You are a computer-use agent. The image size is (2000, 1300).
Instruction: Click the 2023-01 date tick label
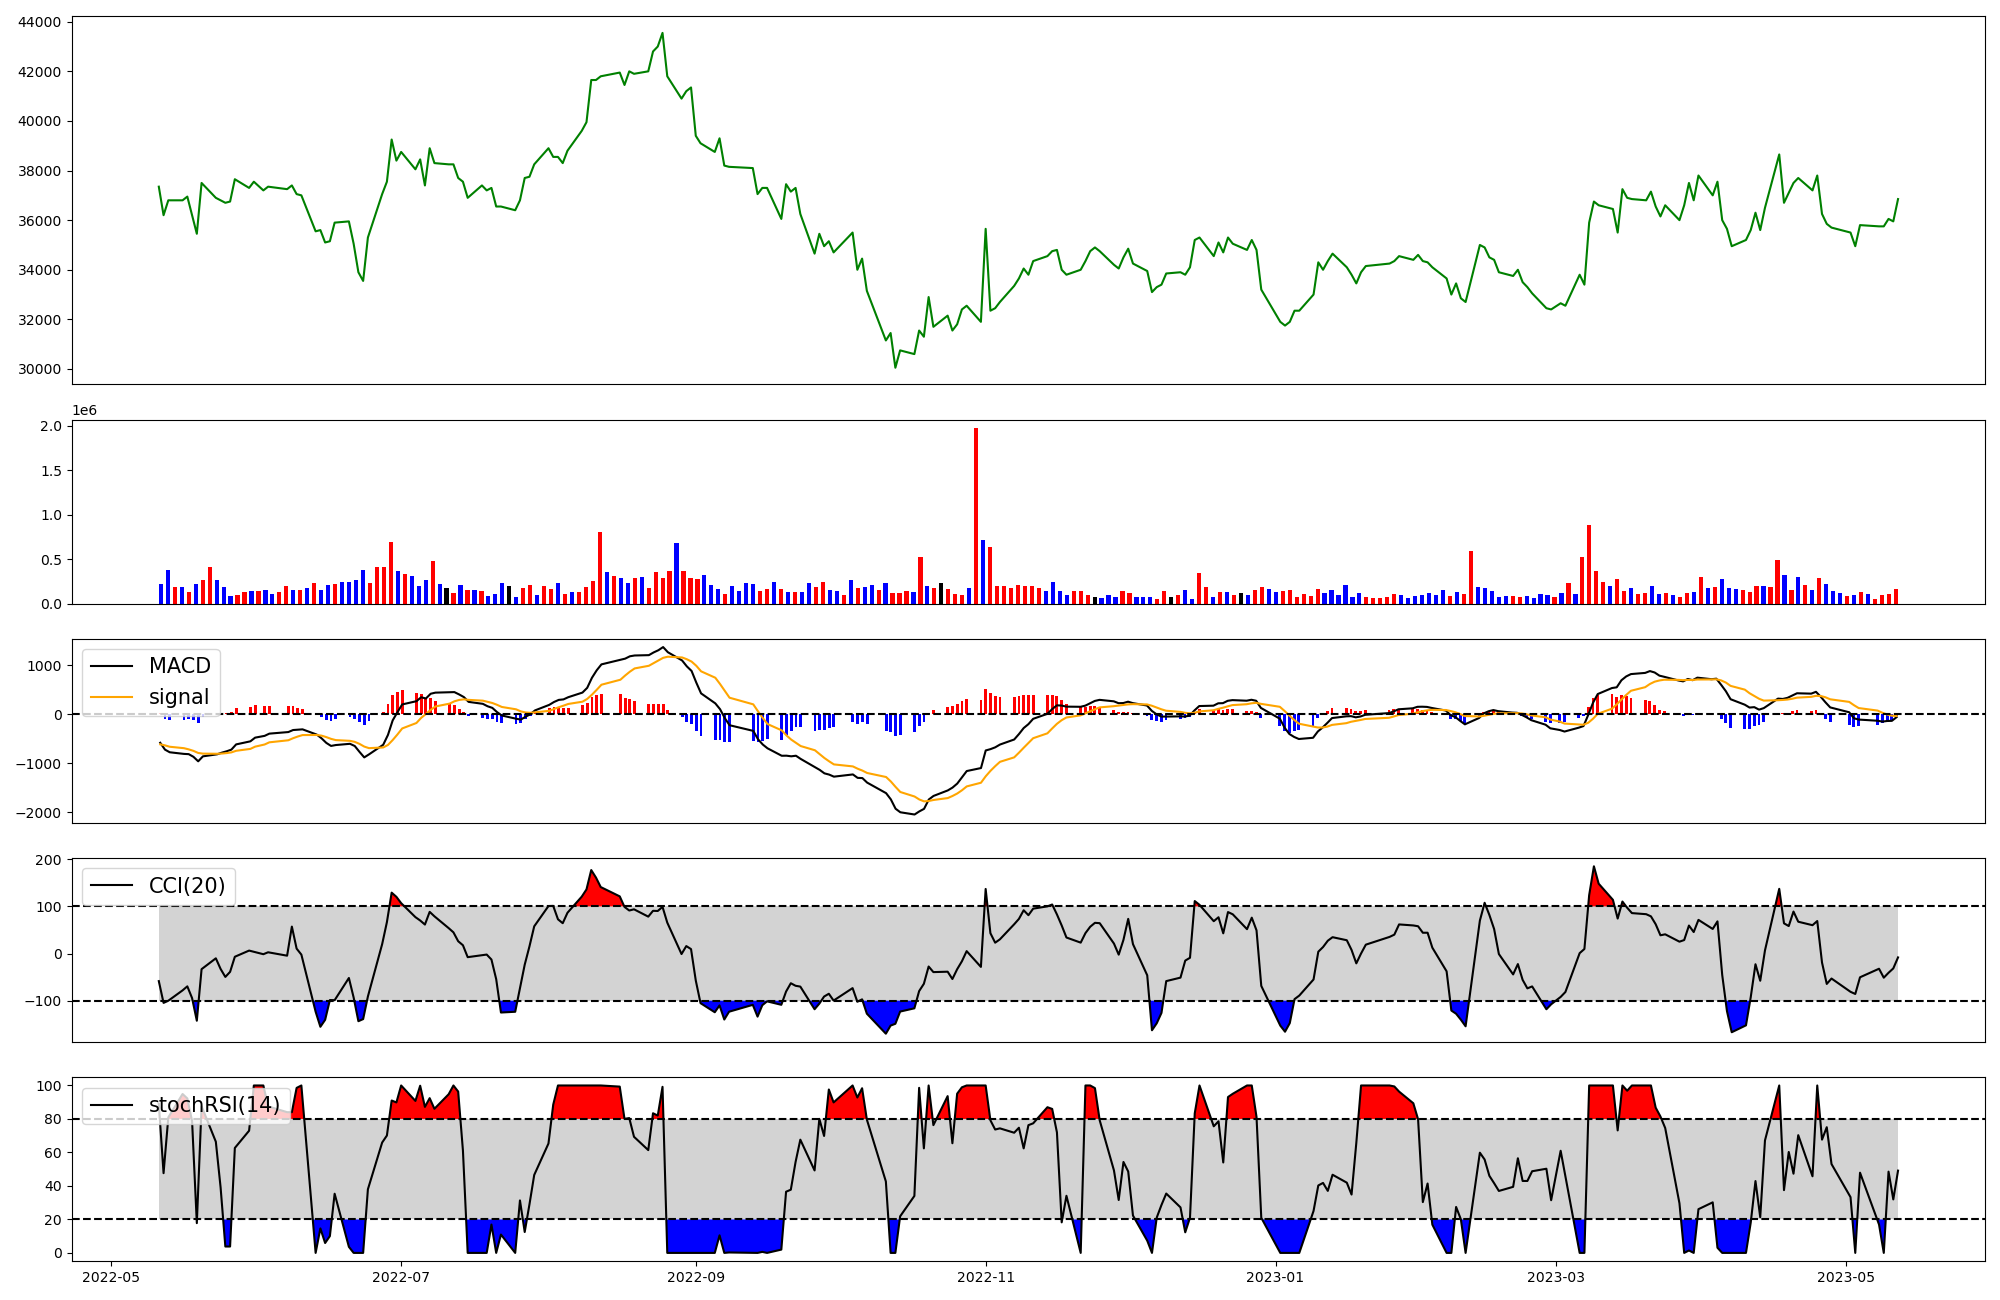pyautogui.click(x=1275, y=1277)
